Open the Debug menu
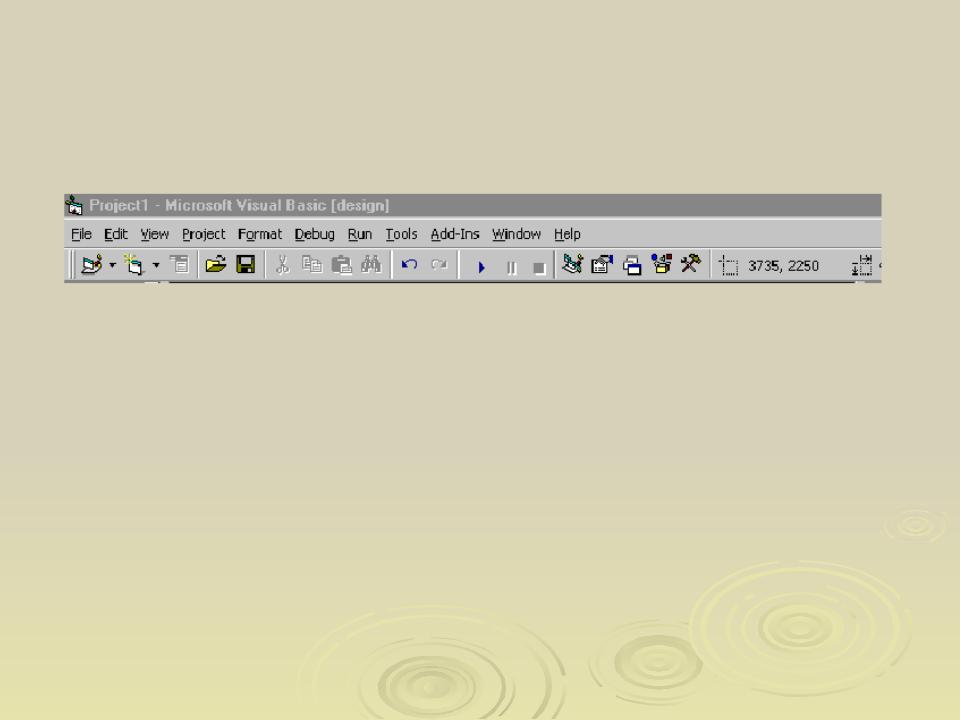Viewport: 960px width, 720px height. pyautogui.click(x=314, y=234)
